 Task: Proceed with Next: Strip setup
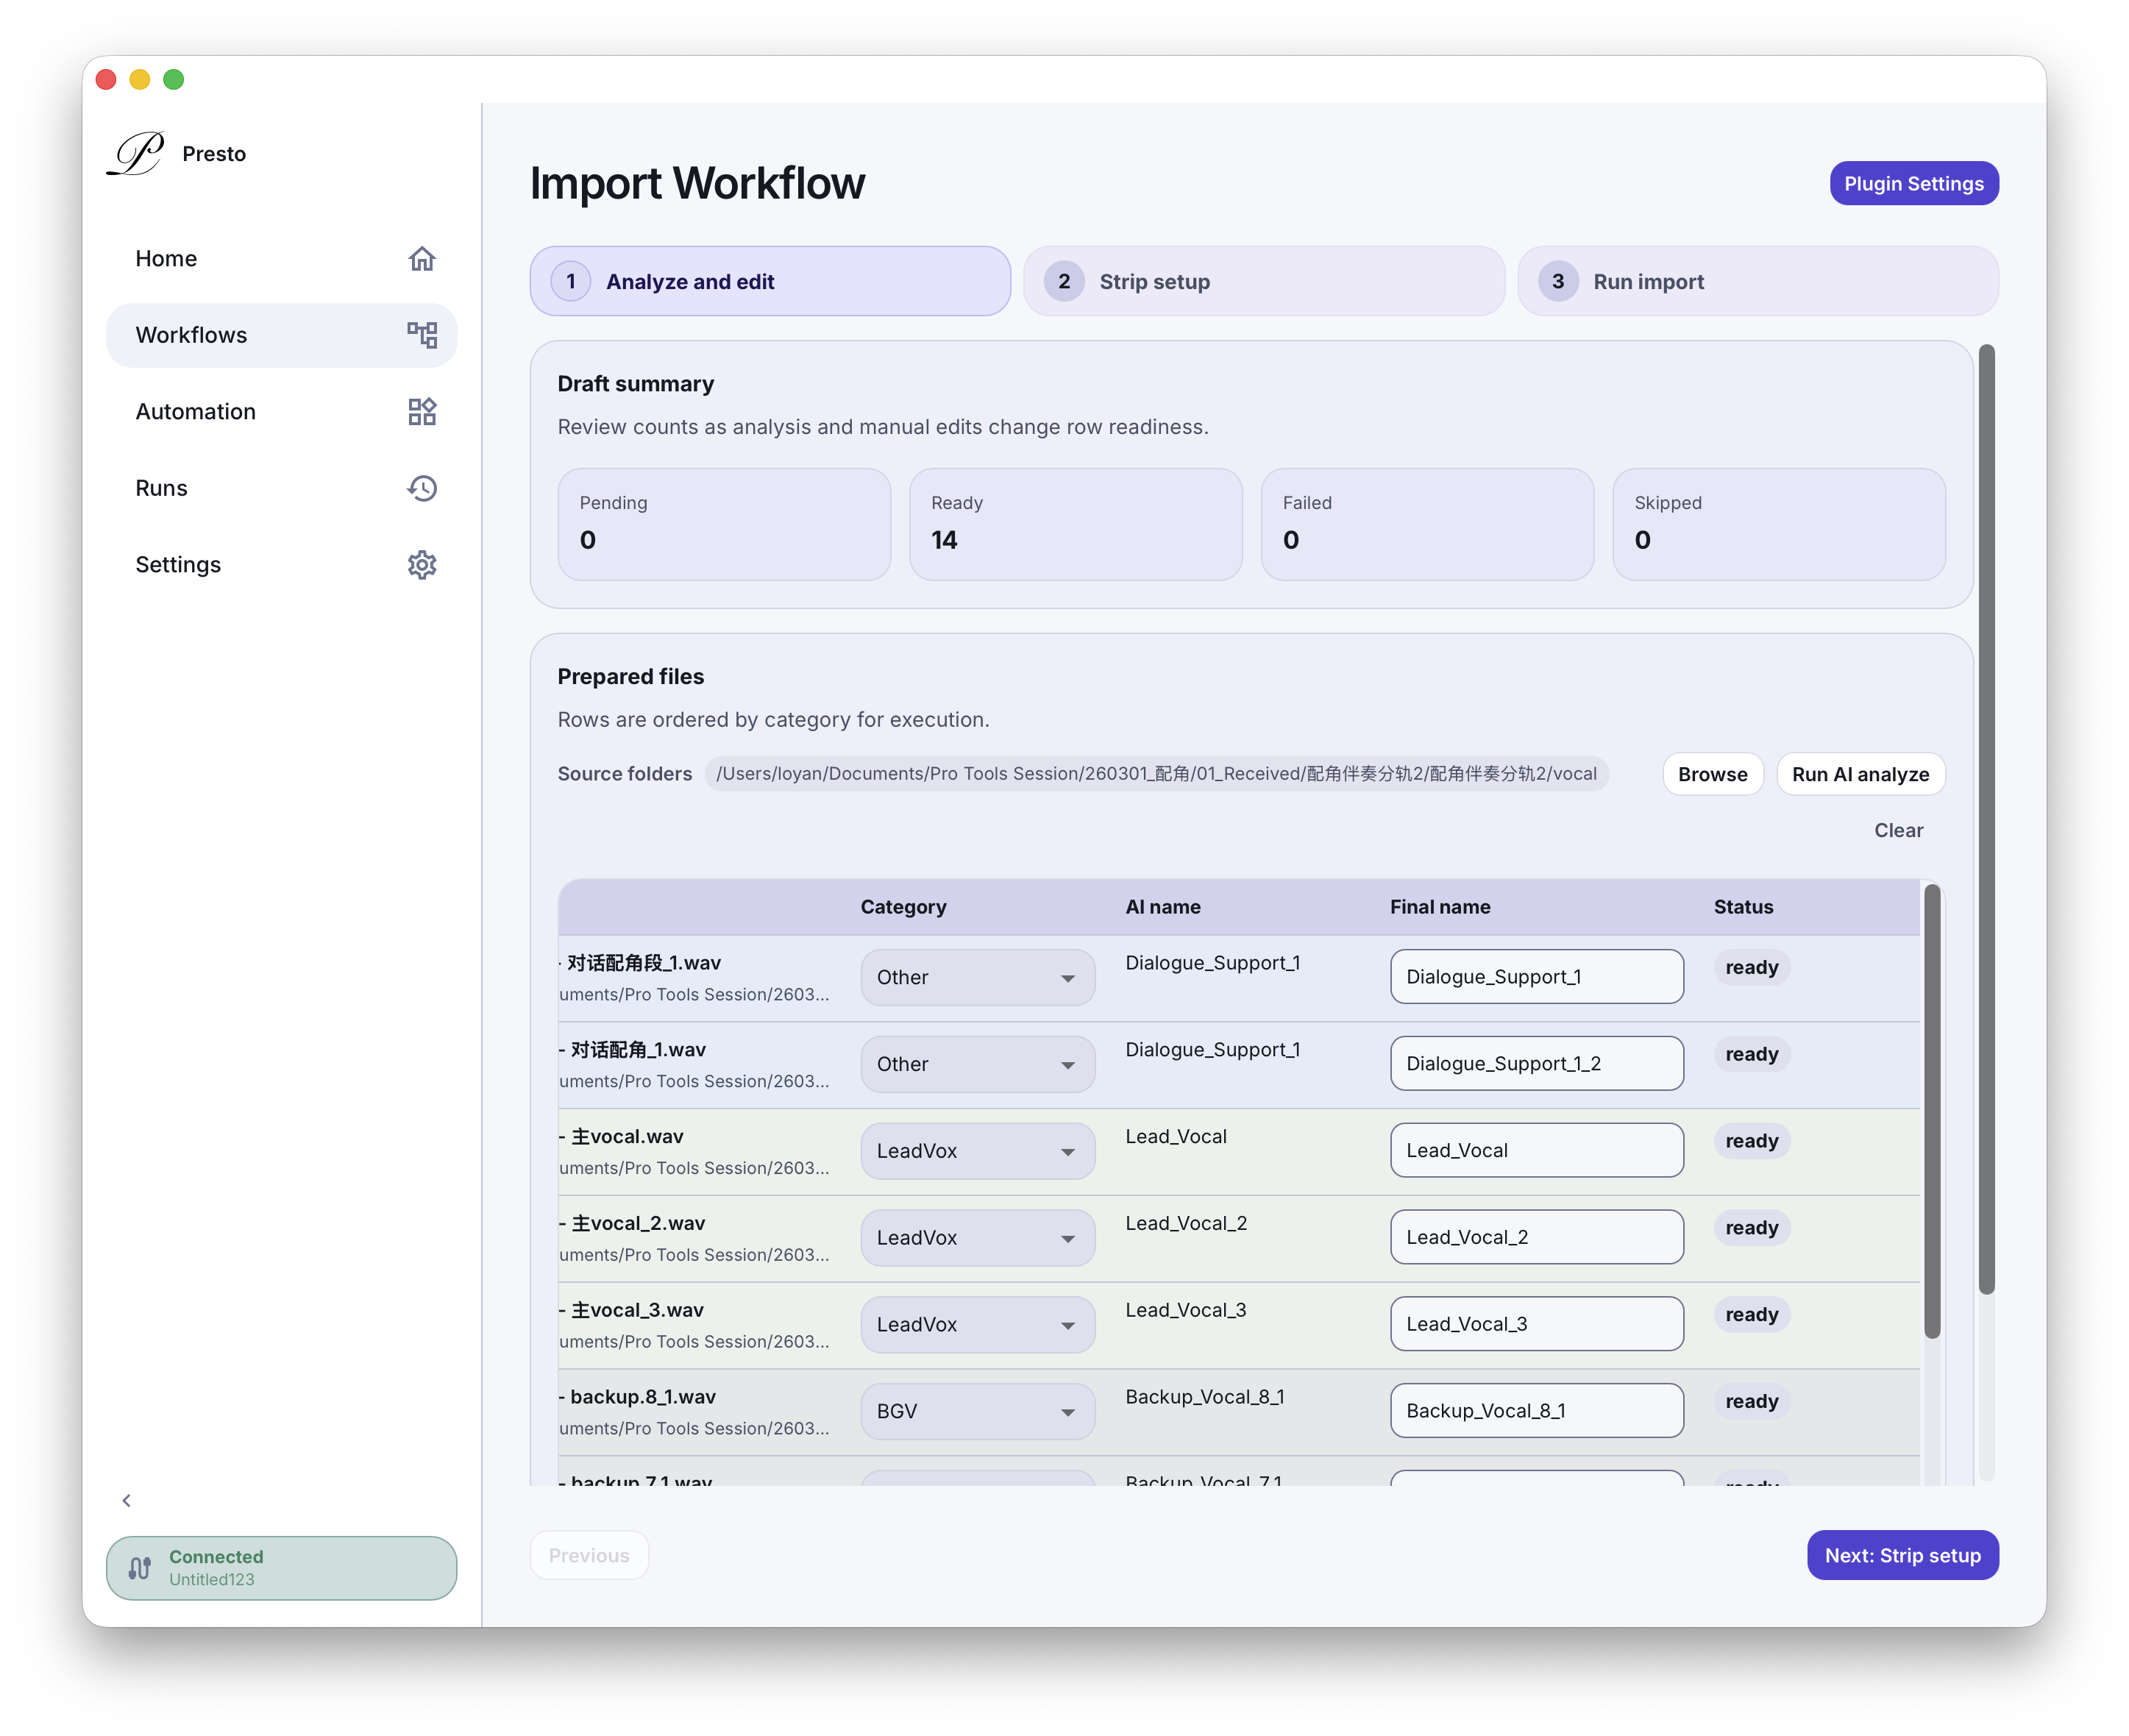tap(1902, 1556)
